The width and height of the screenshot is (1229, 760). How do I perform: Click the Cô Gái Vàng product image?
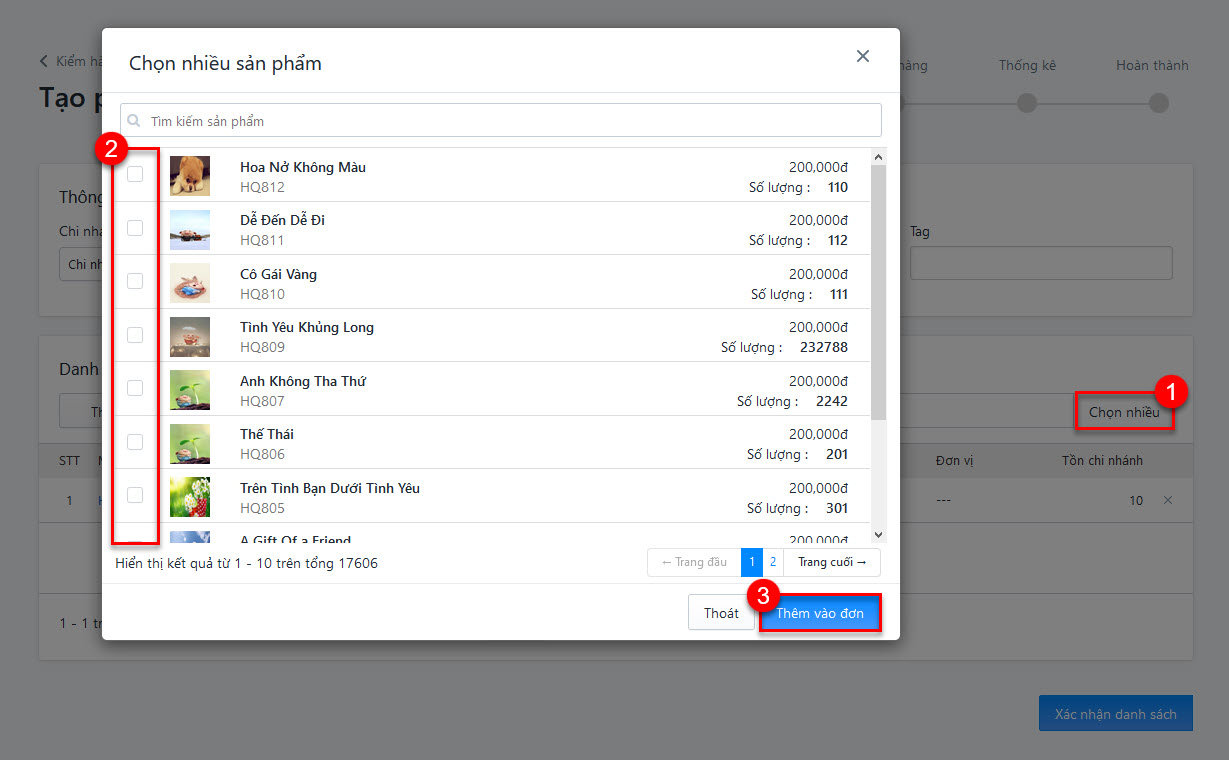[190, 283]
